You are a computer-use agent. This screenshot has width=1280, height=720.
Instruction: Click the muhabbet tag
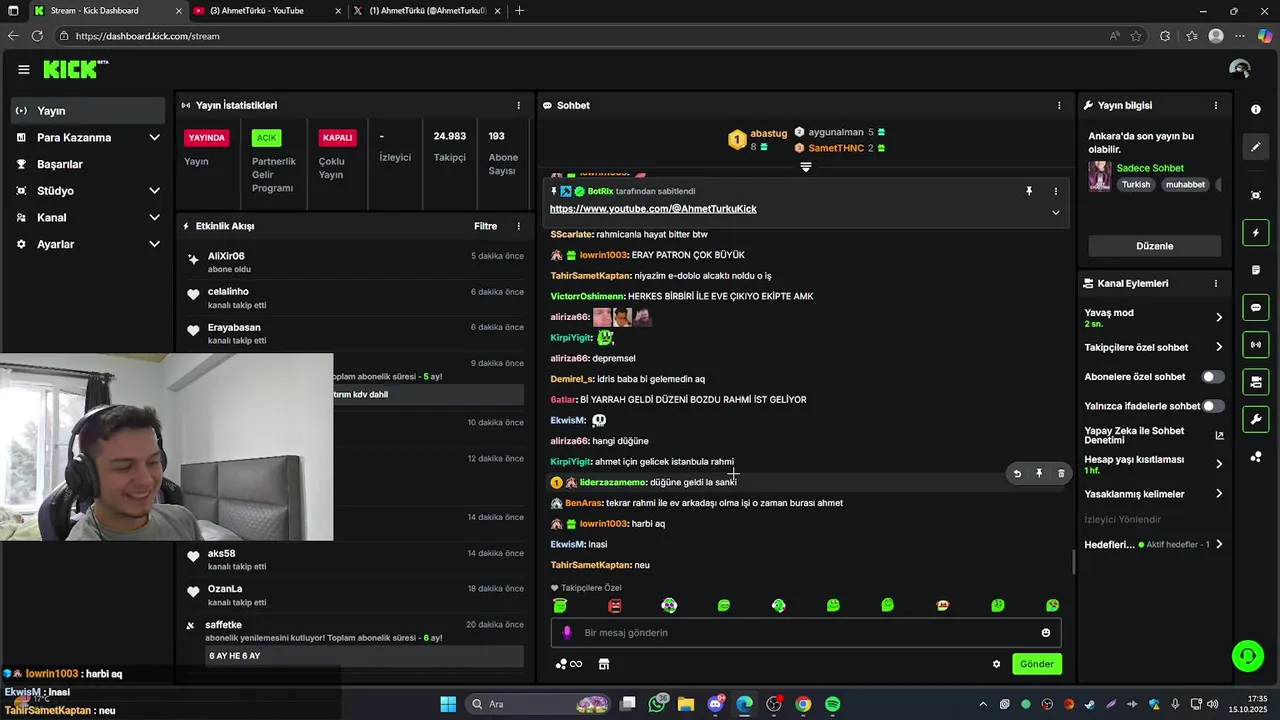tap(1186, 184)
